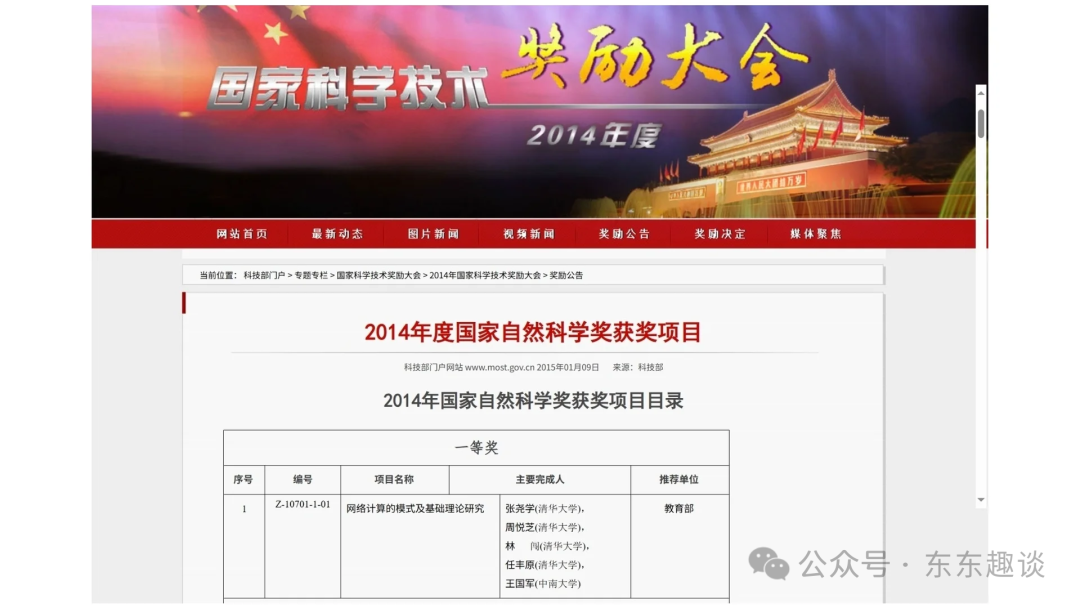Open the 国家科学技术奖励大会 breadcrumb link
The height and width of the screenshot is (608, 1080).
[x=378, y=275]
